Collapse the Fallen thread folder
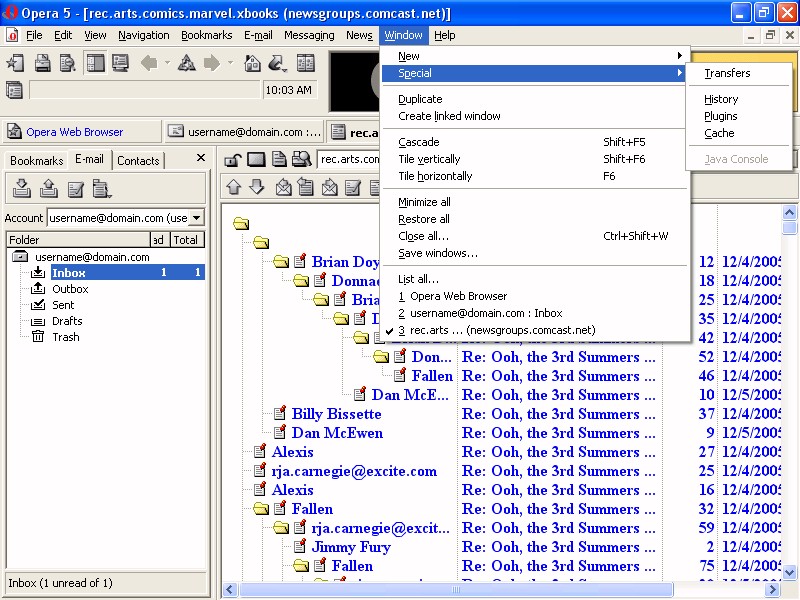Image resolution: width=800 pixels, height=600 pixels. (261, 509)
